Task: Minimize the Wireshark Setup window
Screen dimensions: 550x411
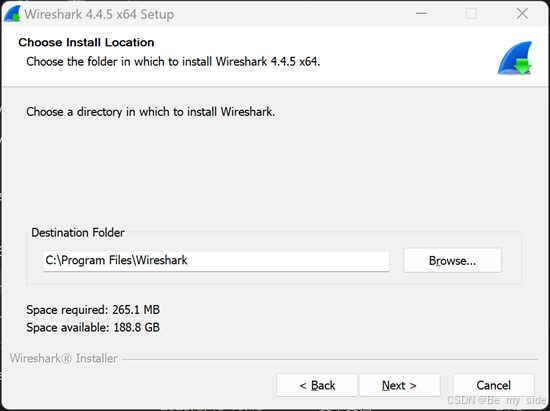Action: point(421,14)
